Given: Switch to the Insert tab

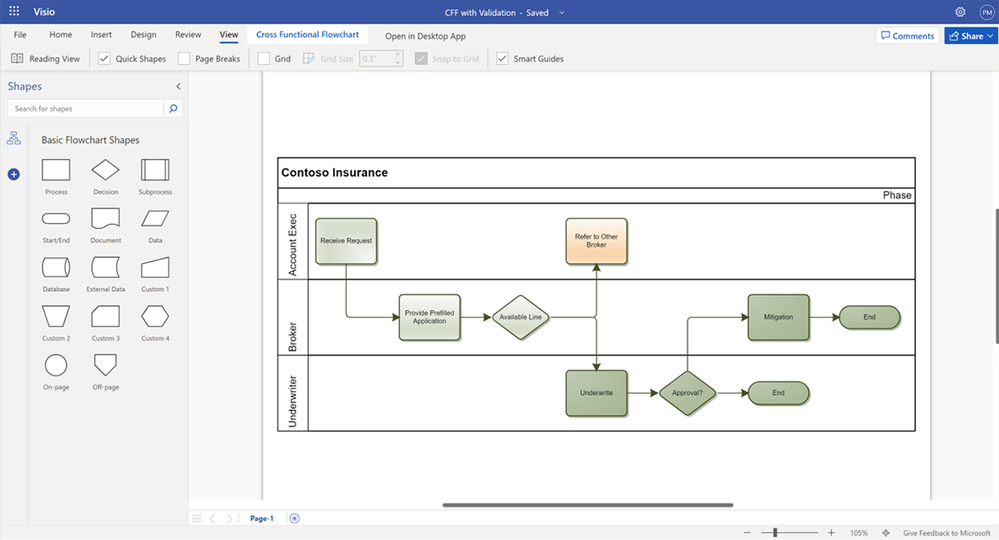Looking at the screenshot, I should [x=101, y=35].
